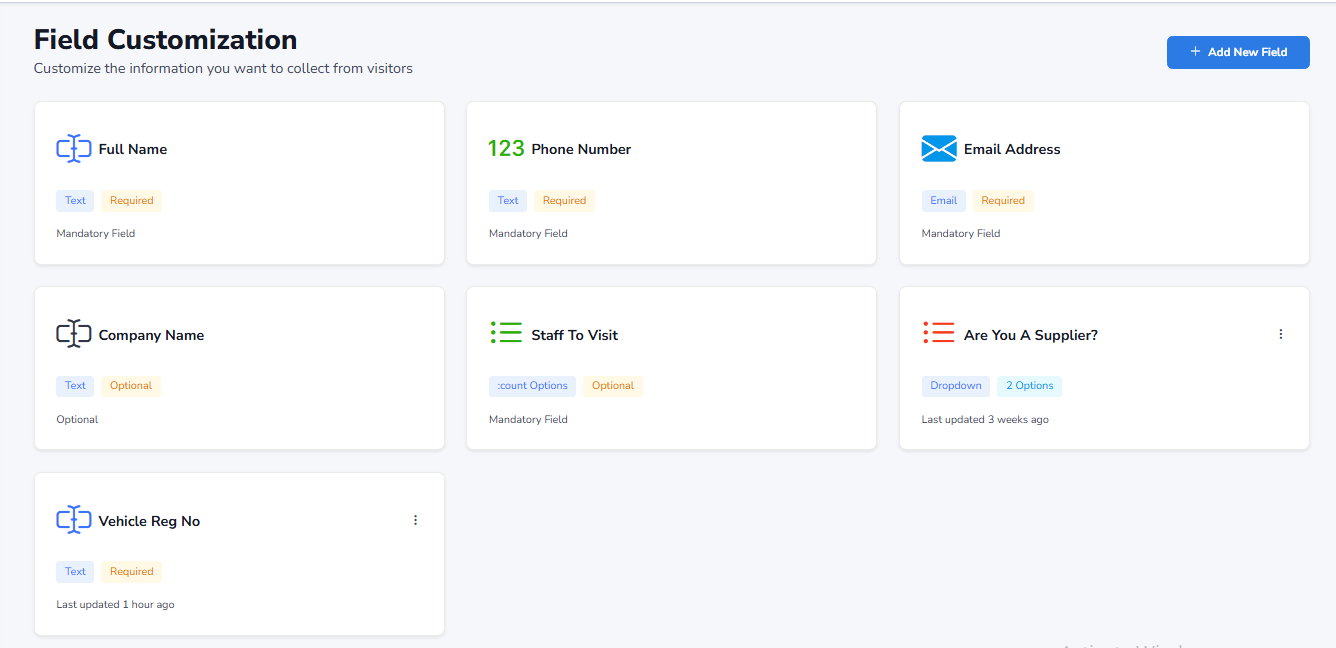Select the Are You A Supplier? title

tap(1031, 335)
